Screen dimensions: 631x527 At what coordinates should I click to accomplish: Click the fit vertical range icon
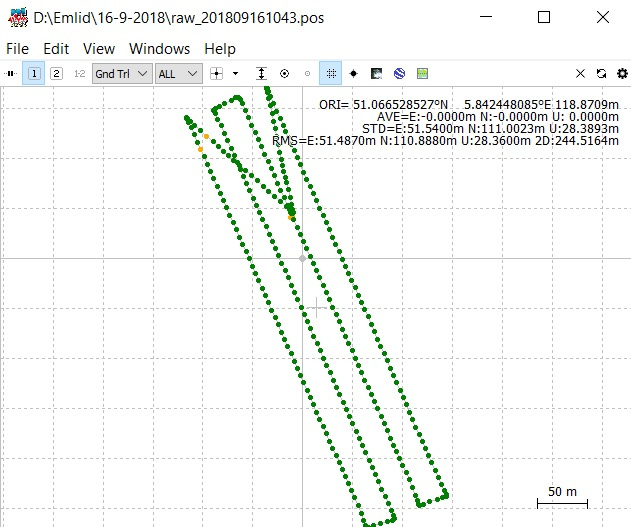[262, 74]
